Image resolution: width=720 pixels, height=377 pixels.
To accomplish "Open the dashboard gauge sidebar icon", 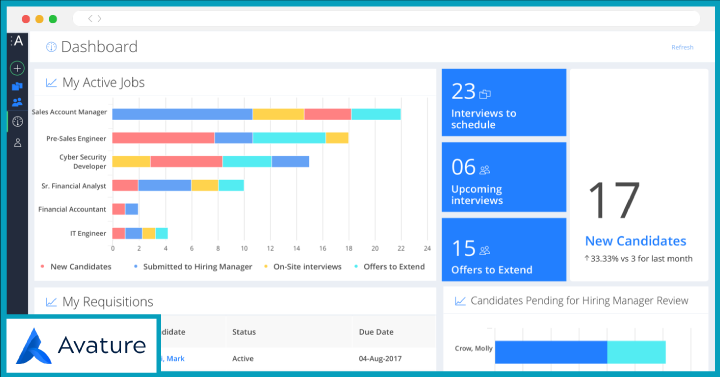I will click(x=17, y=122).
